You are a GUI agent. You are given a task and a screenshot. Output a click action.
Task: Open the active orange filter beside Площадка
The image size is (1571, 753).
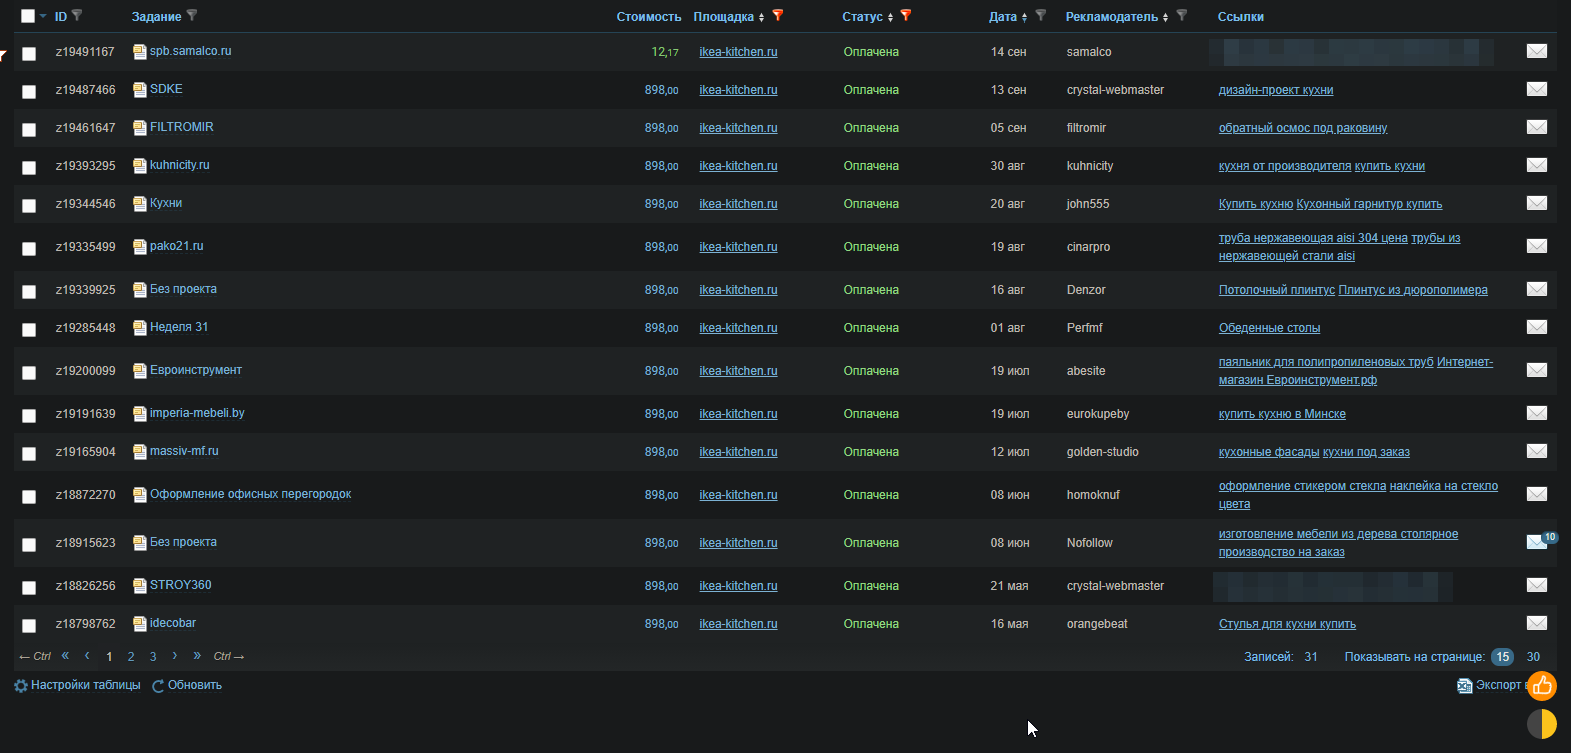pos(778,16)
